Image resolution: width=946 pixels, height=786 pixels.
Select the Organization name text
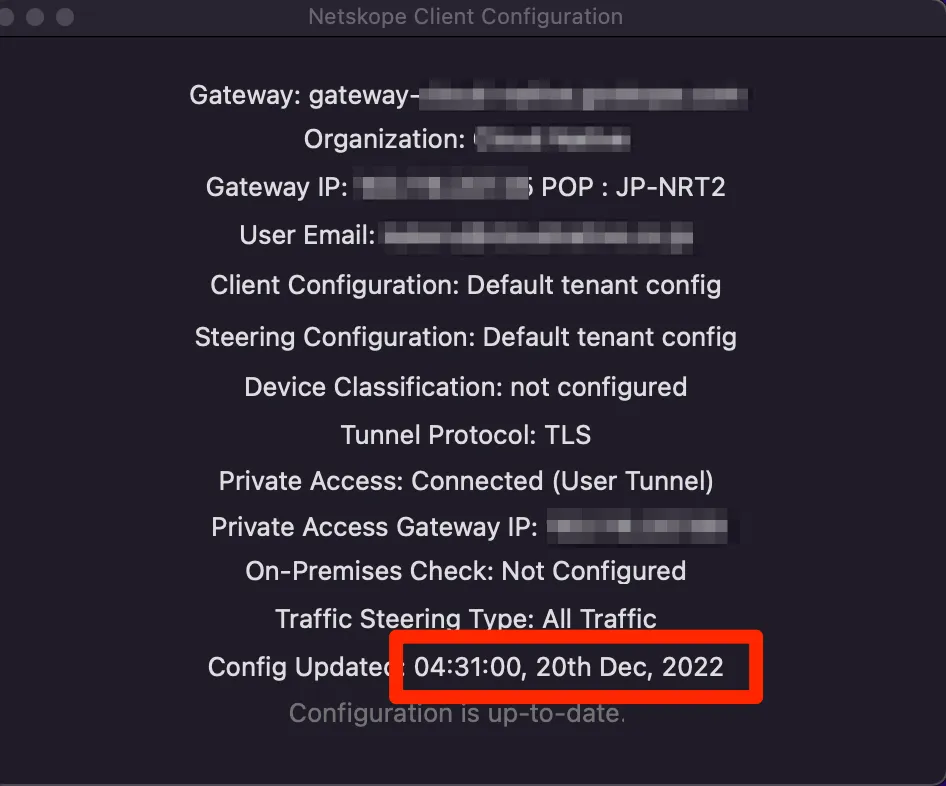pyautogui.click(x=552, y=140)
